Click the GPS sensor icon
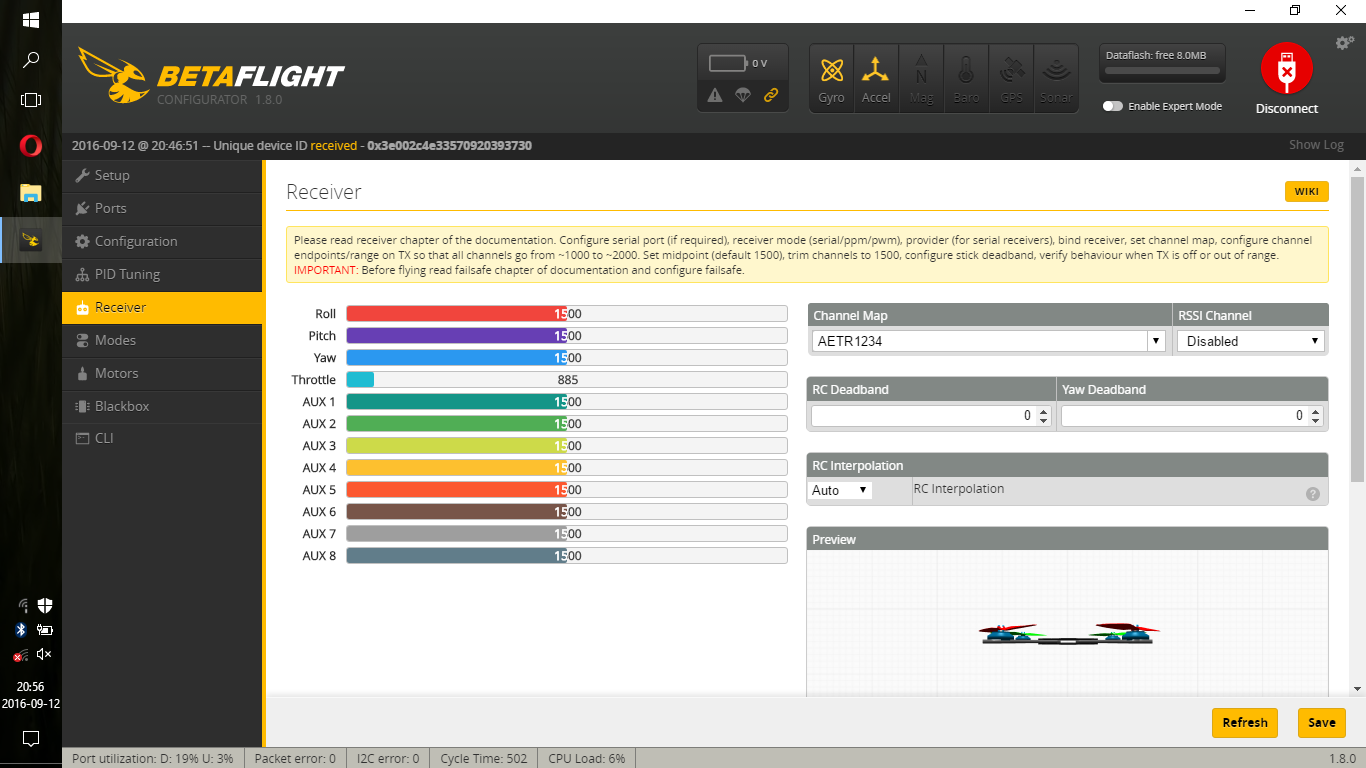The height and width of the screenshot is (768, 1366). 1011,77
